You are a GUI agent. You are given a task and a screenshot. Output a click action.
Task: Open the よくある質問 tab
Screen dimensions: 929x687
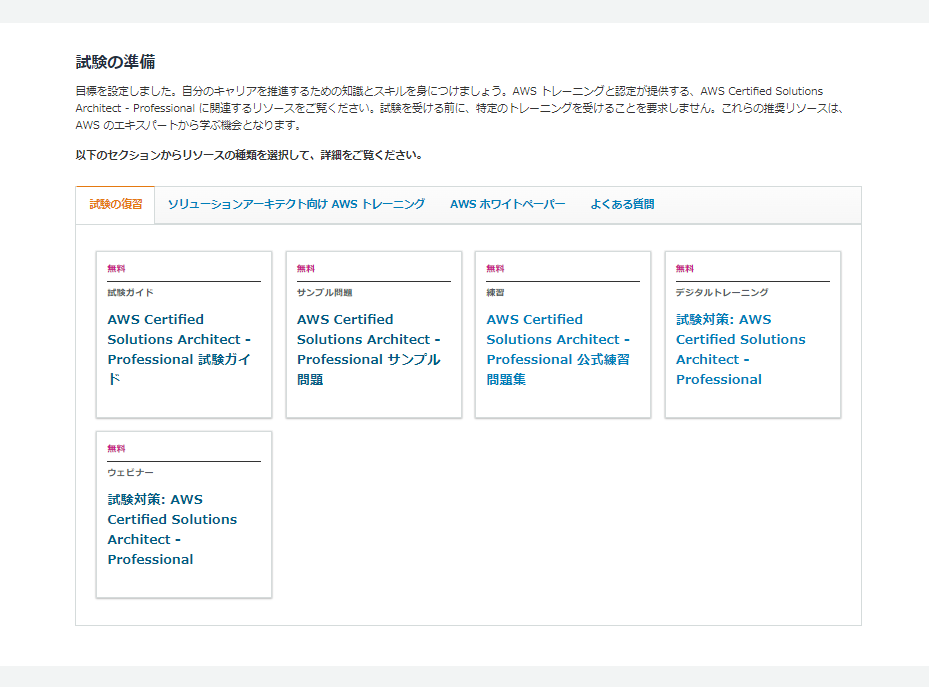[622, 204]
